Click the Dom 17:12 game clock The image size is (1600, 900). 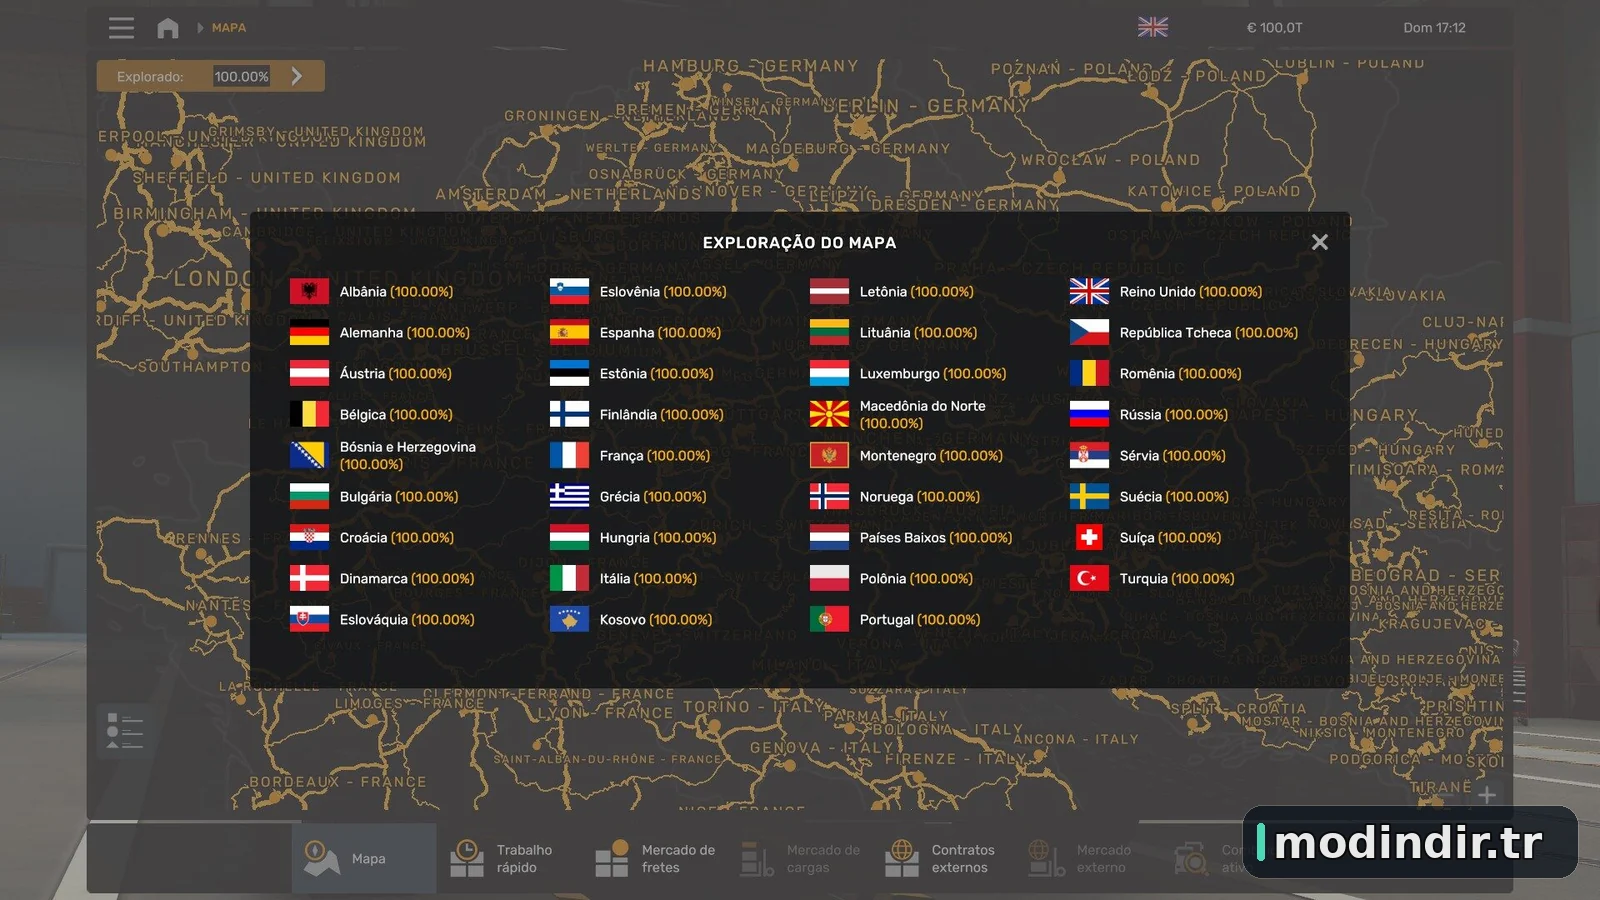1434,28
